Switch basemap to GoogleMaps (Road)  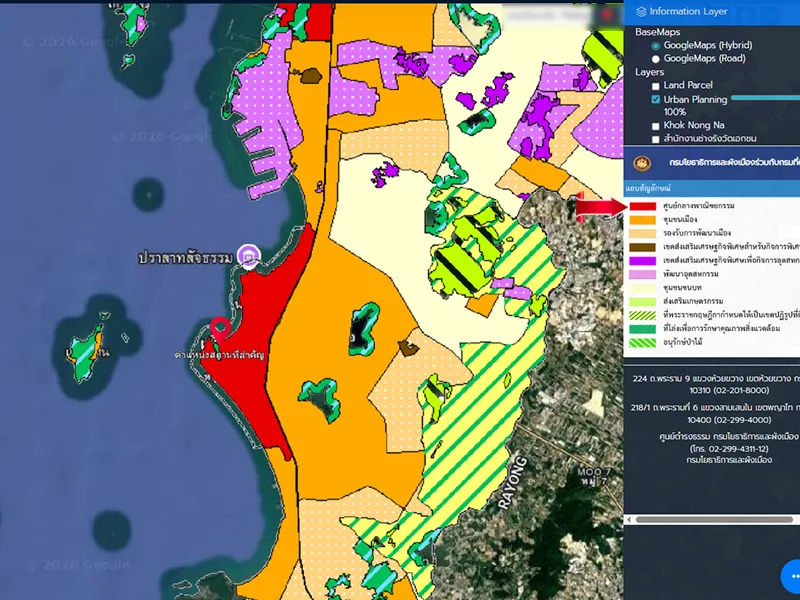point(656,58)
